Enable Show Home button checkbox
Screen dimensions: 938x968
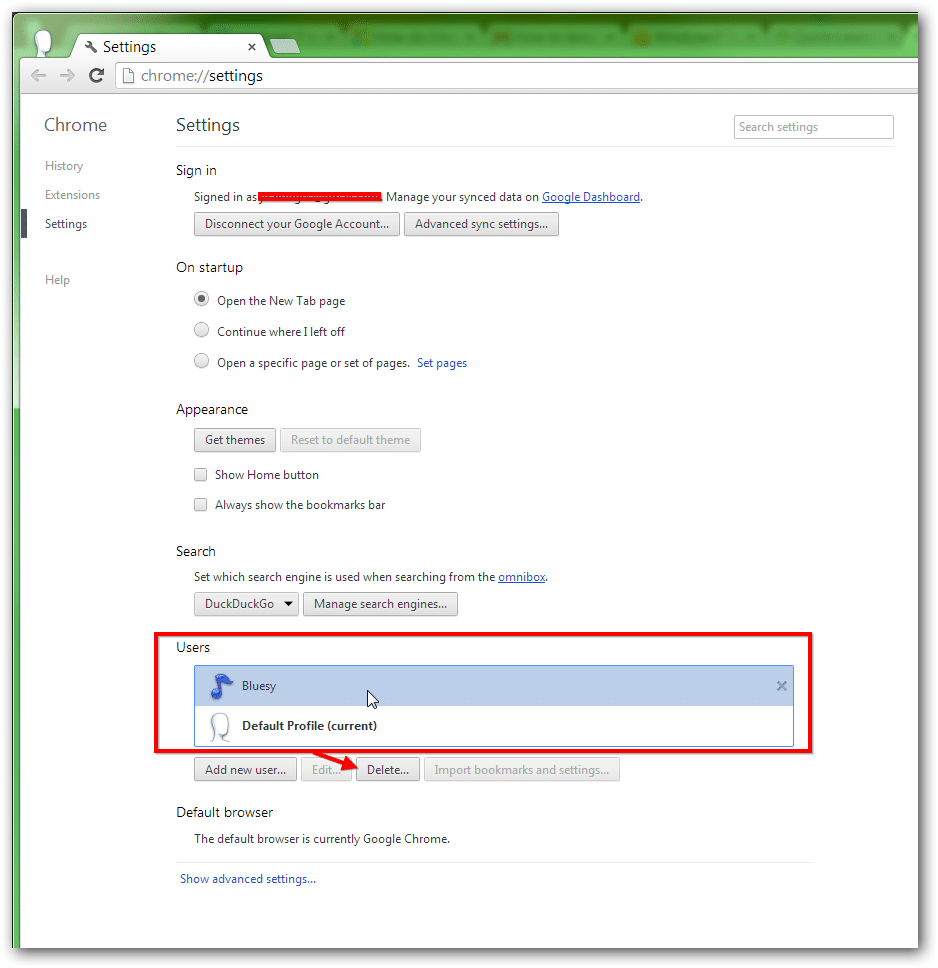click(201, 475)
